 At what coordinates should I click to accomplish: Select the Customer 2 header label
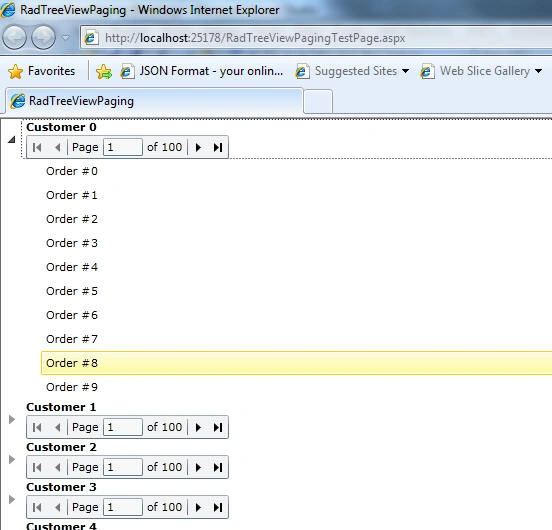click(x=61, y=447)
